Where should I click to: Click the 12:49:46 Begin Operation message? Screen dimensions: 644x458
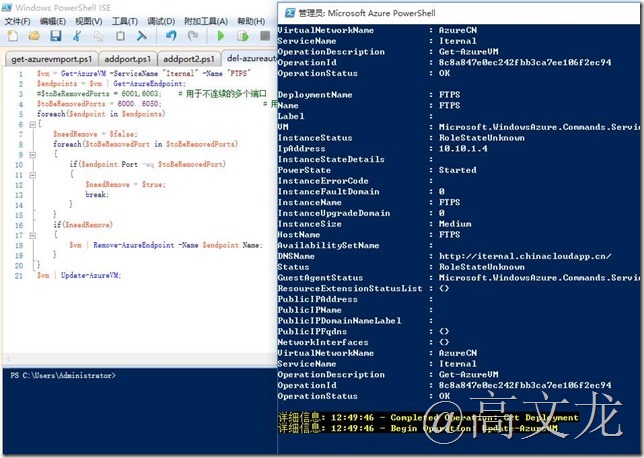coord(418,428)
